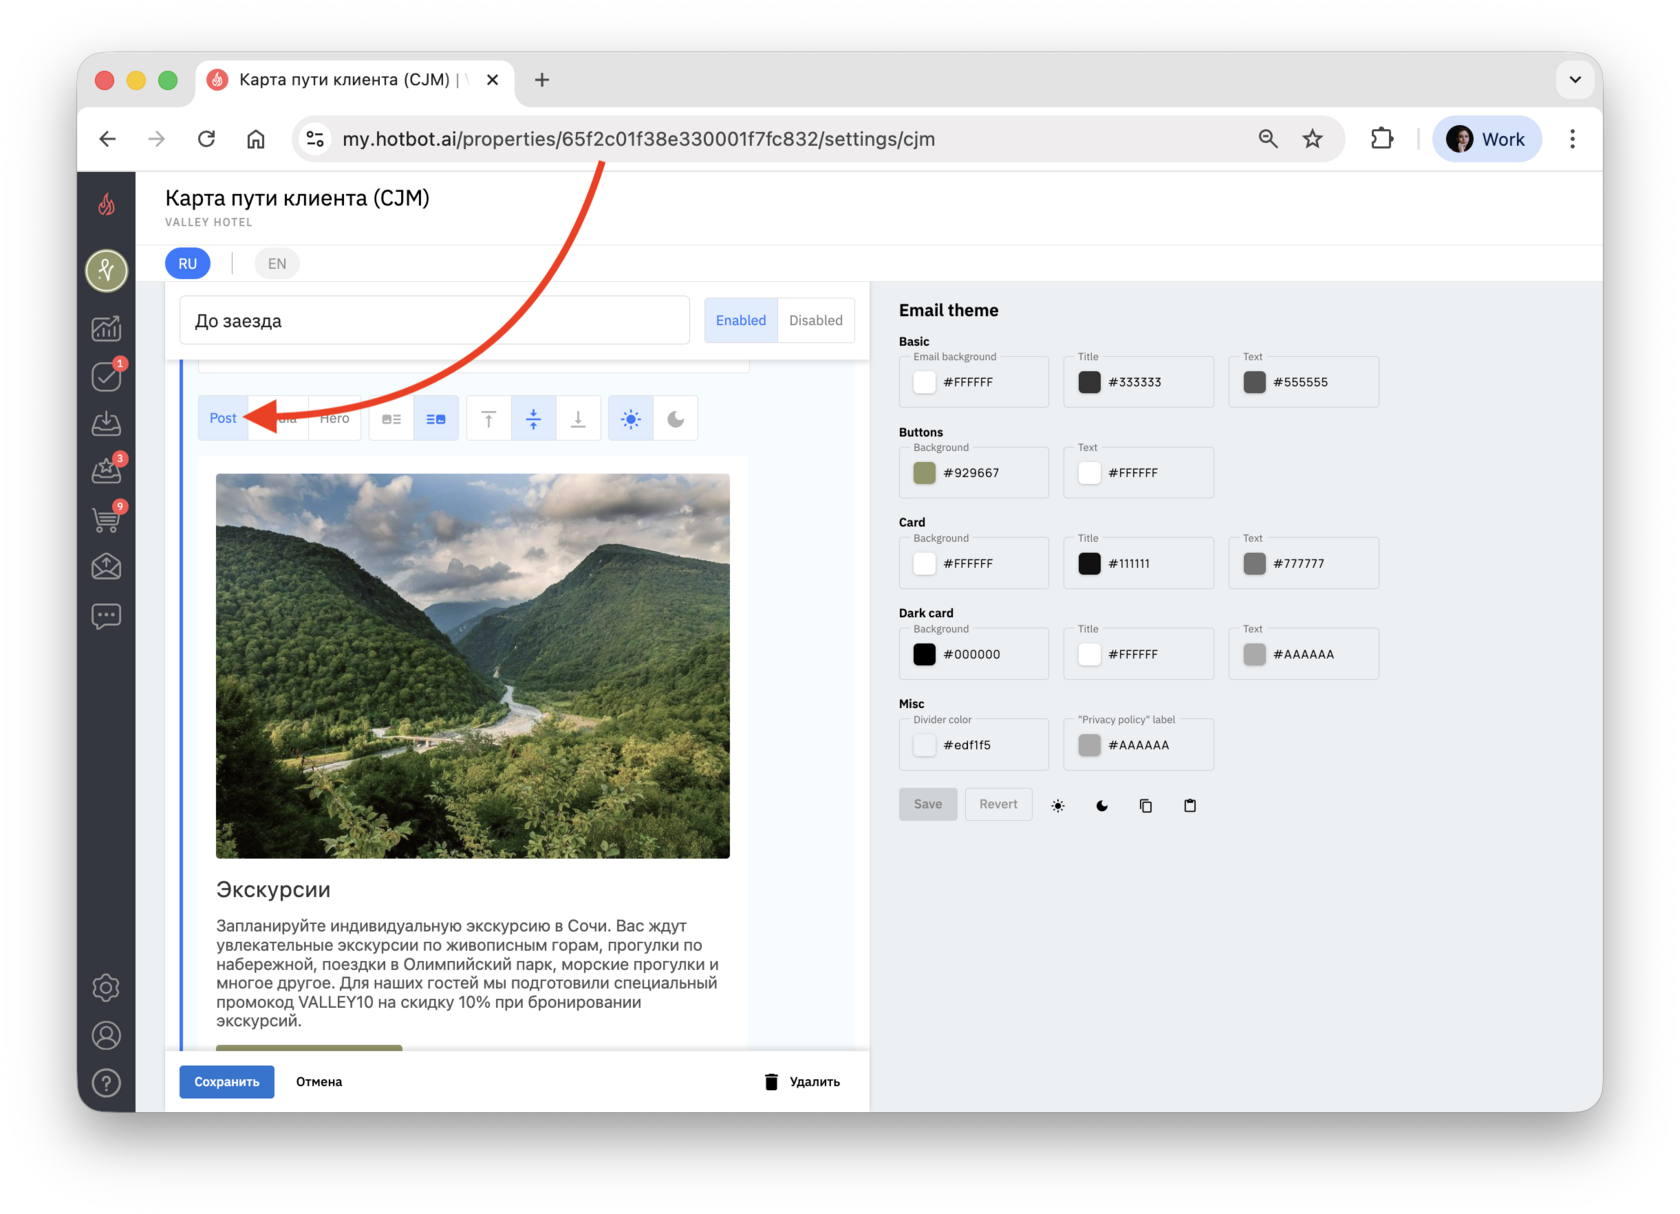Open the settings gear in the sidebar

[x=107, y=988]
